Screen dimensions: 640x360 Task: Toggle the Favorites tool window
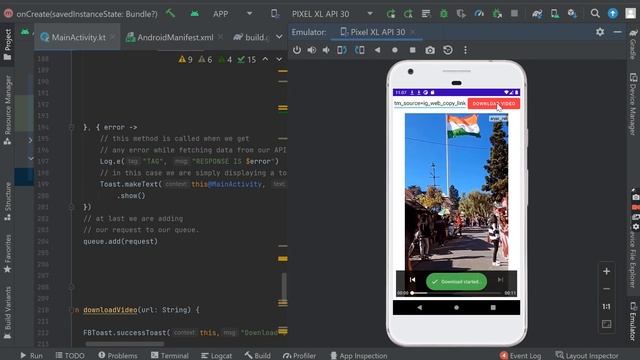pos(7,253)
